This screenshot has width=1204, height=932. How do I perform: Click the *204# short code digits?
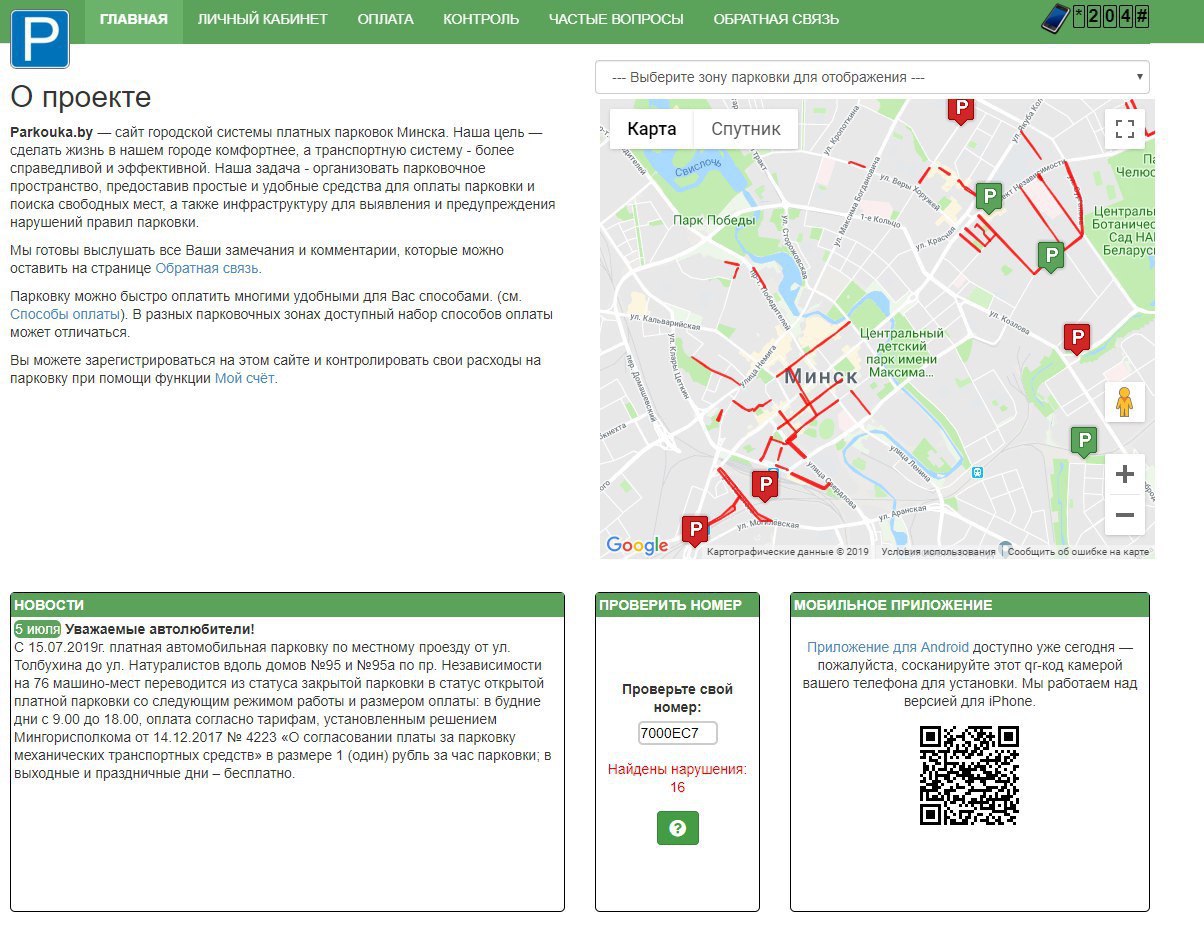coord(1111,18)
